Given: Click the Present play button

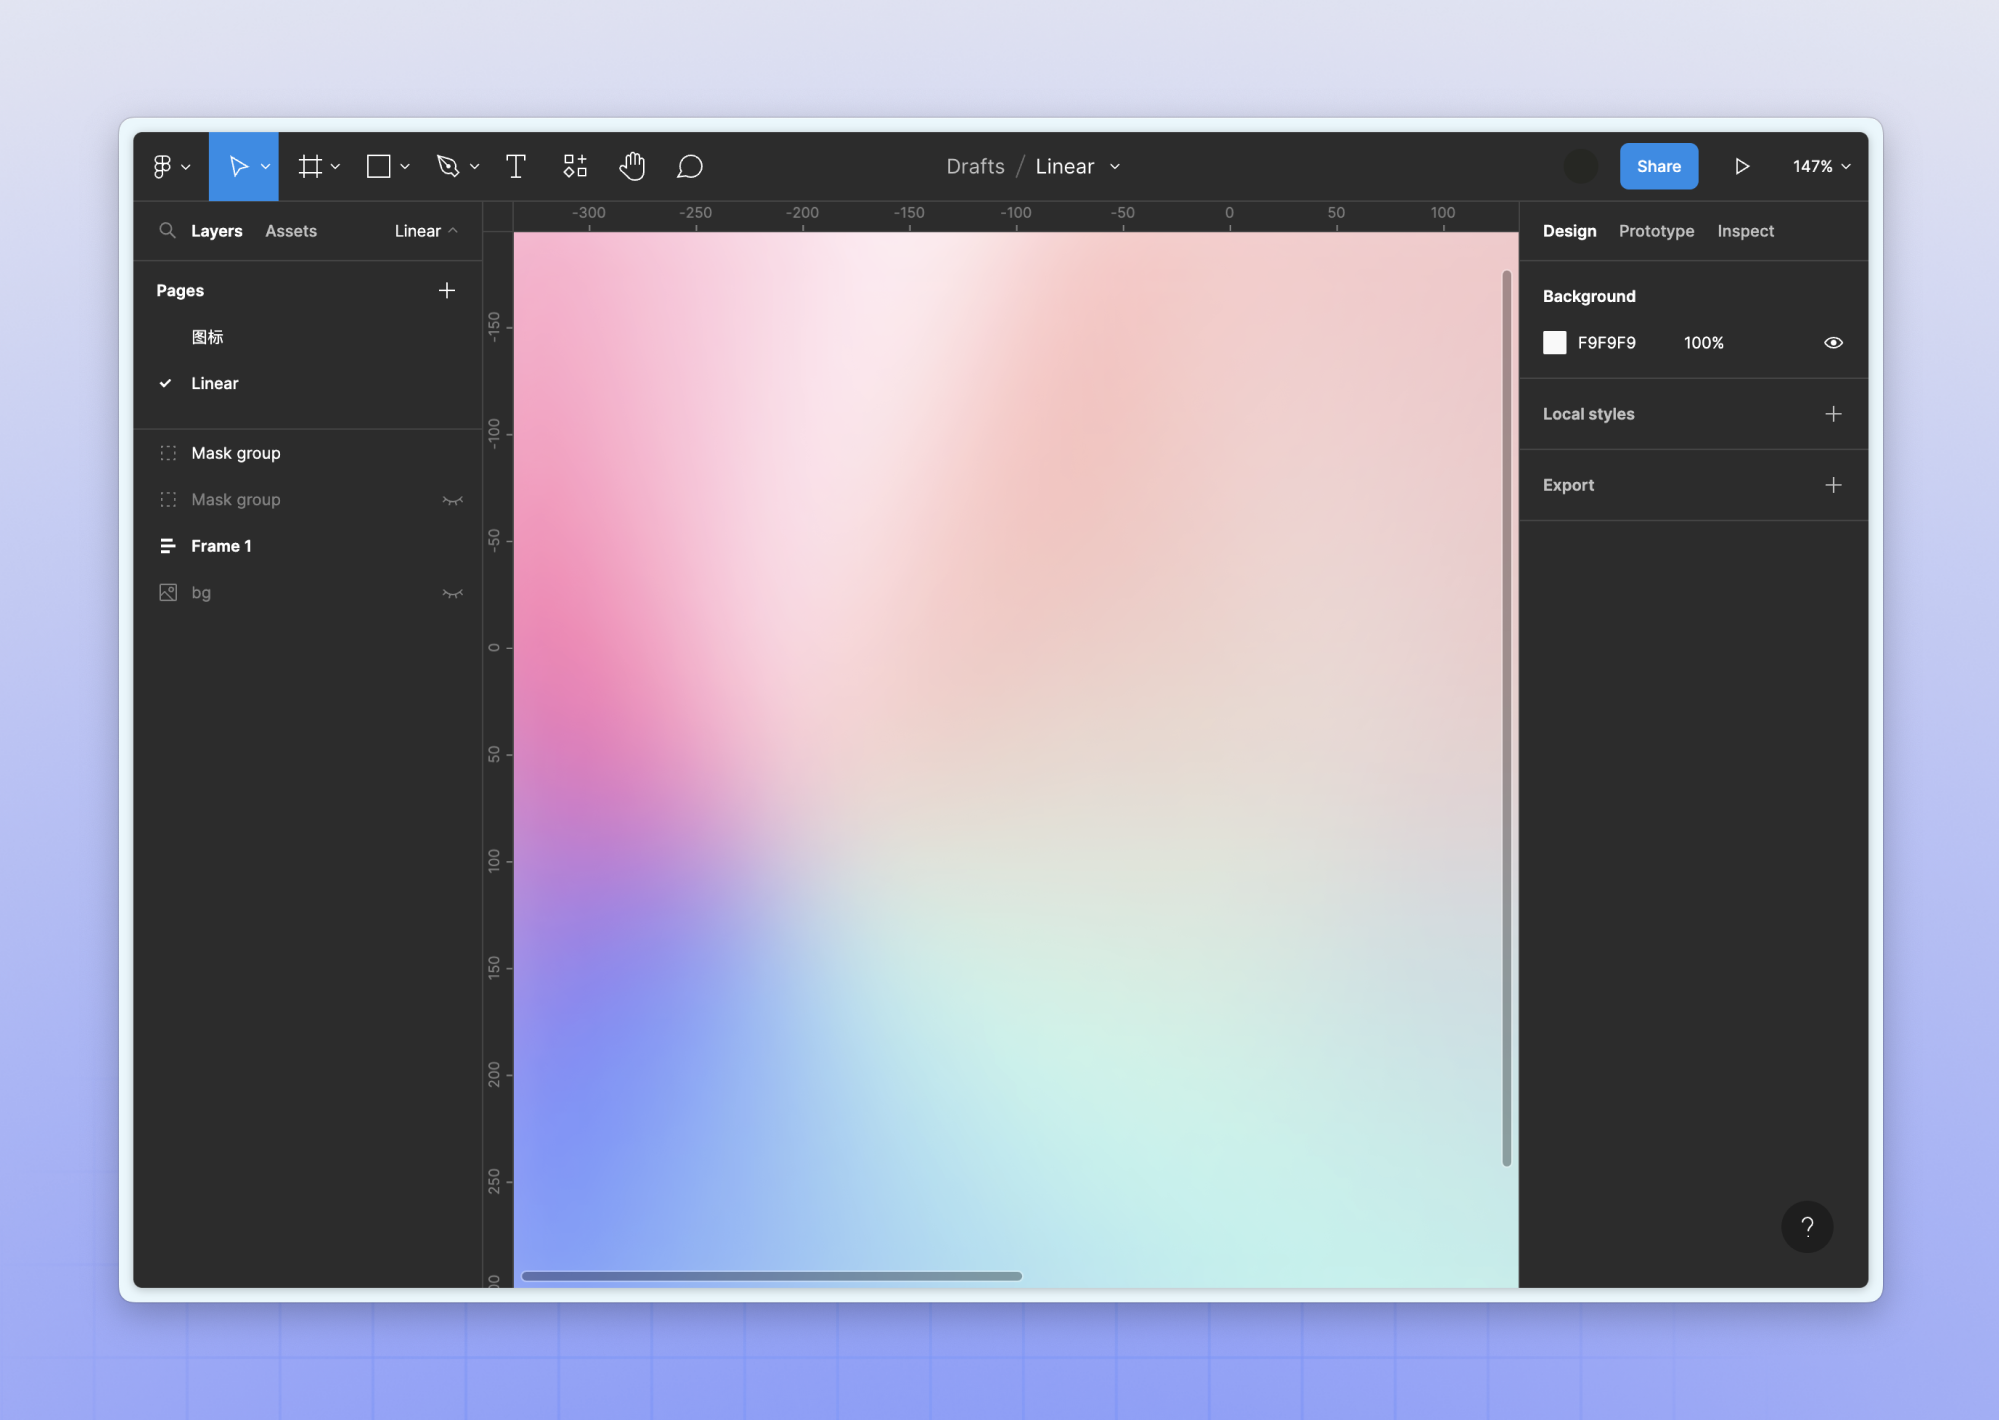Looking at the screenshot, I should pos(1741,166).
